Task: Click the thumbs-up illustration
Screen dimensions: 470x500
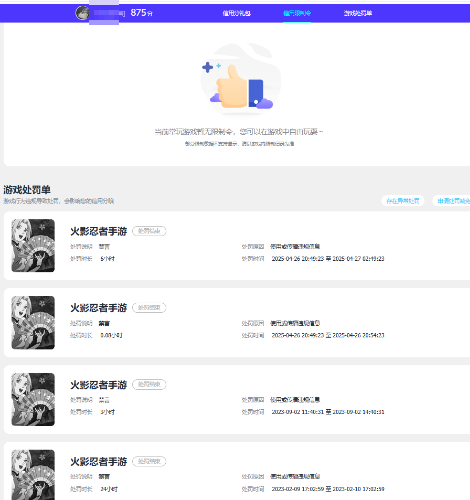Action: tap(241, 80)
